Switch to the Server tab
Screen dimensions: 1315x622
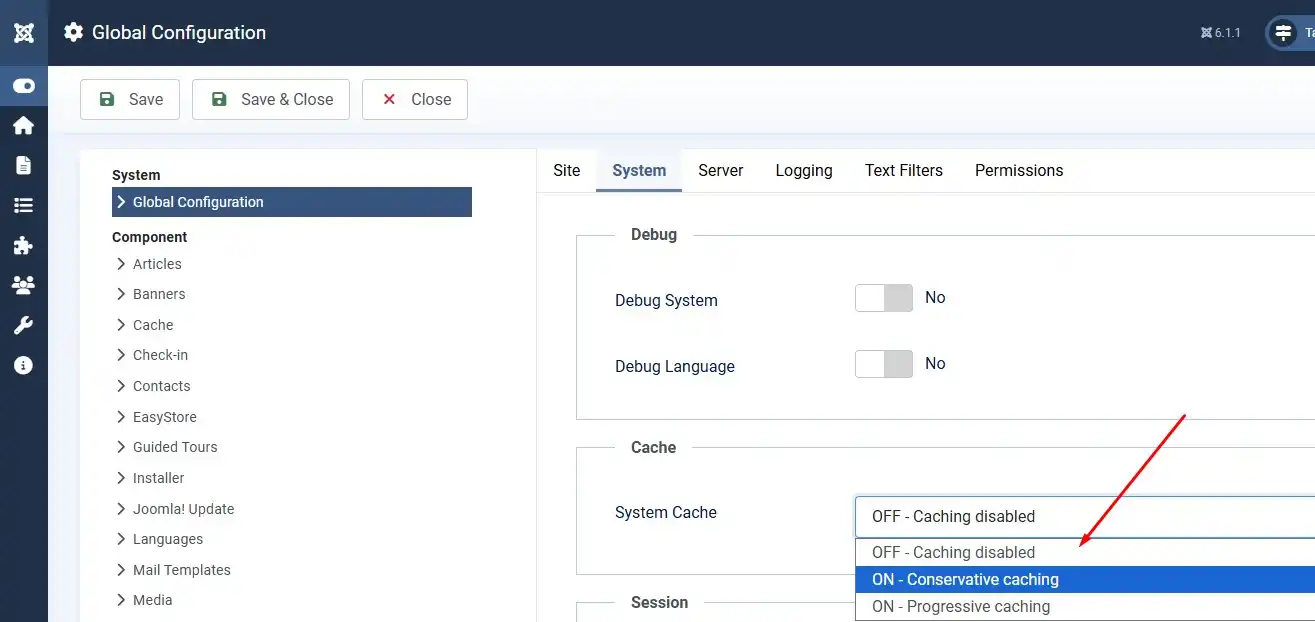click(721, 170)
